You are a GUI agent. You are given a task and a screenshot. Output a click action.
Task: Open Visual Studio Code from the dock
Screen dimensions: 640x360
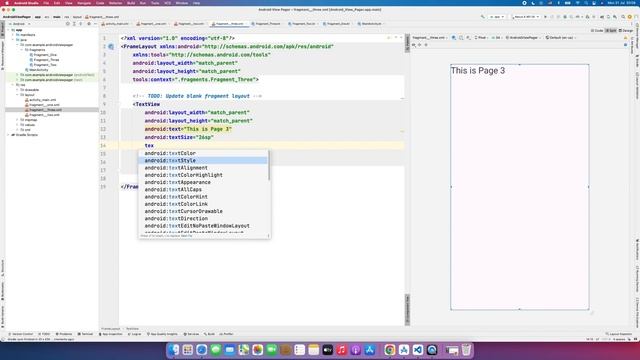tap(418, 350)
